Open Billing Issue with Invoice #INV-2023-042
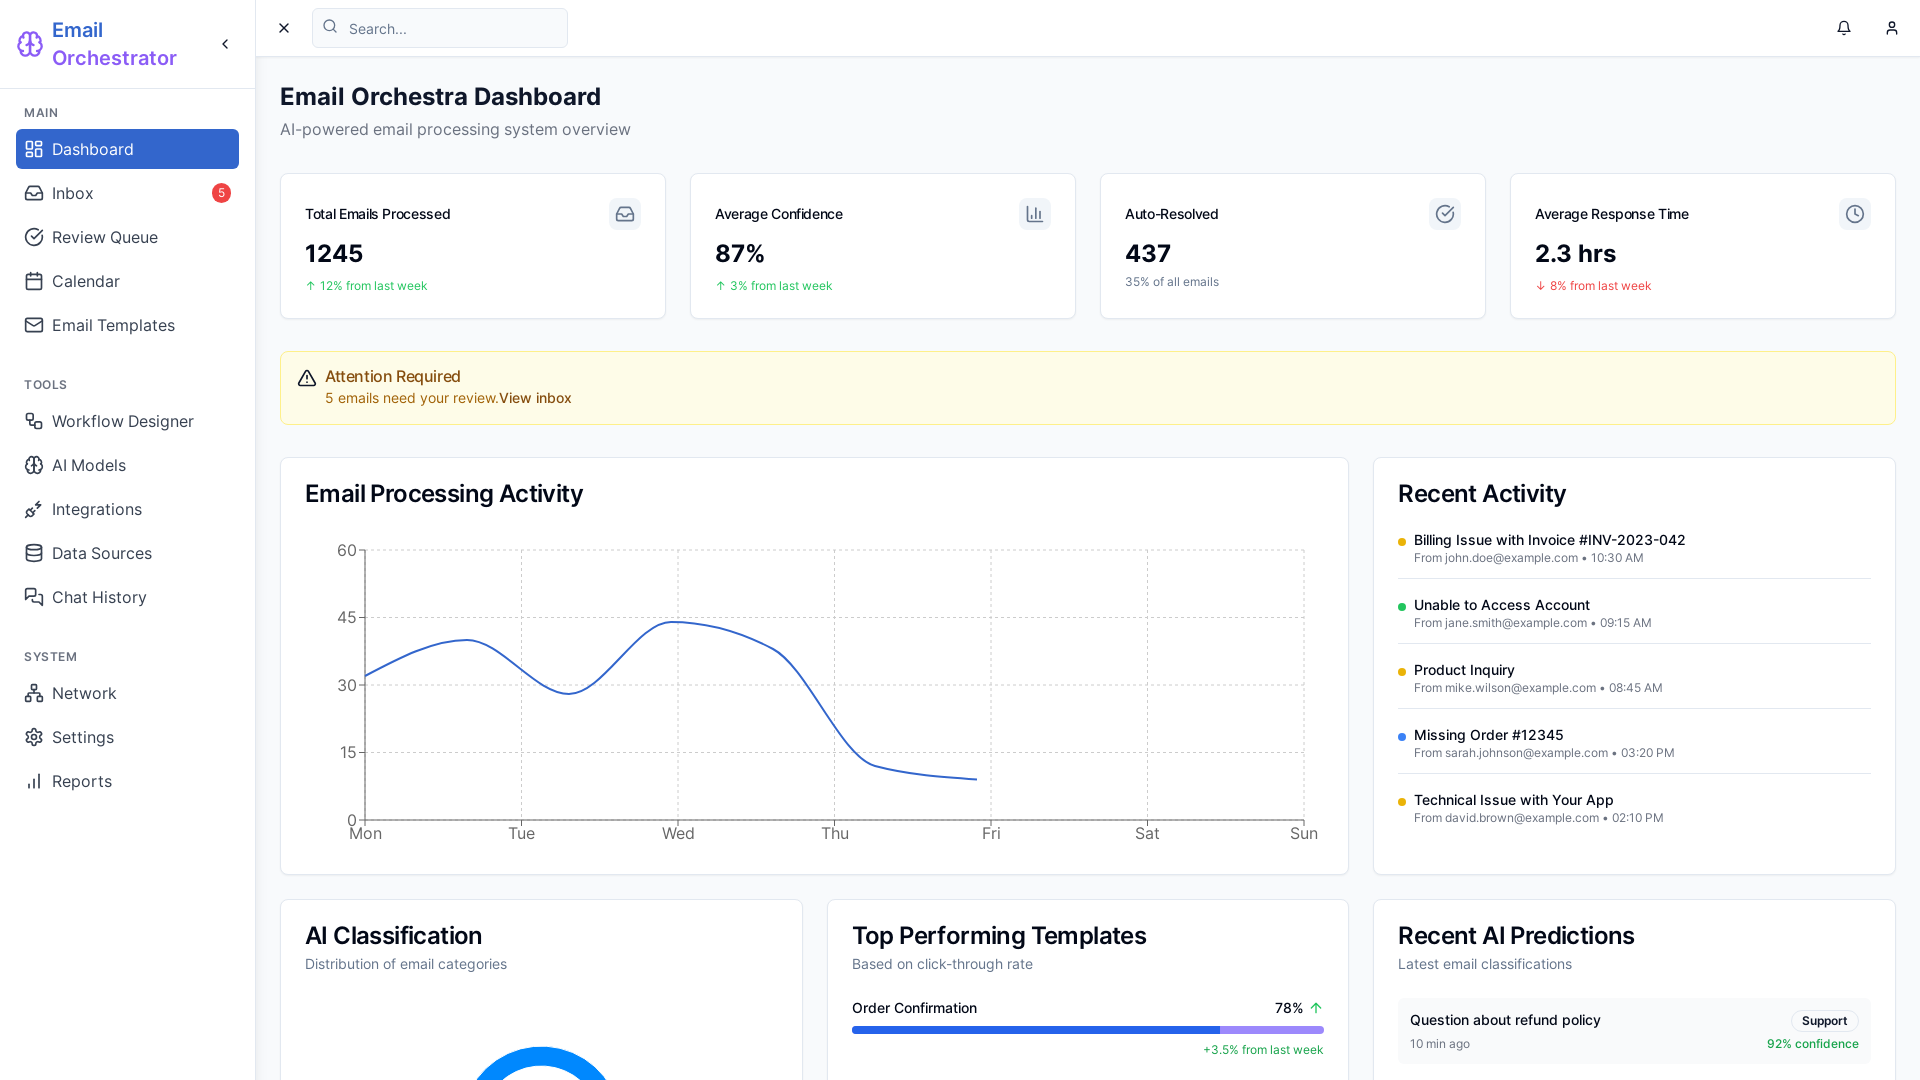The width and height of the screenshot is (1920, 1080). coord(1634,548)
